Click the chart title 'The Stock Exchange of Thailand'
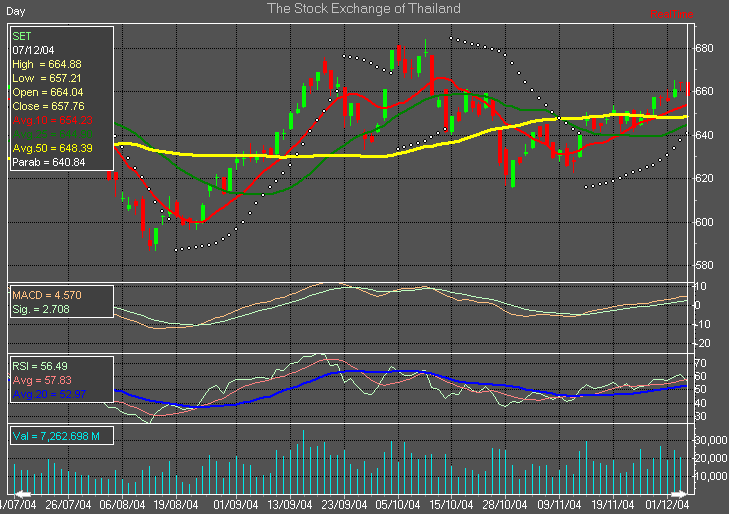 tap(364, 8)
